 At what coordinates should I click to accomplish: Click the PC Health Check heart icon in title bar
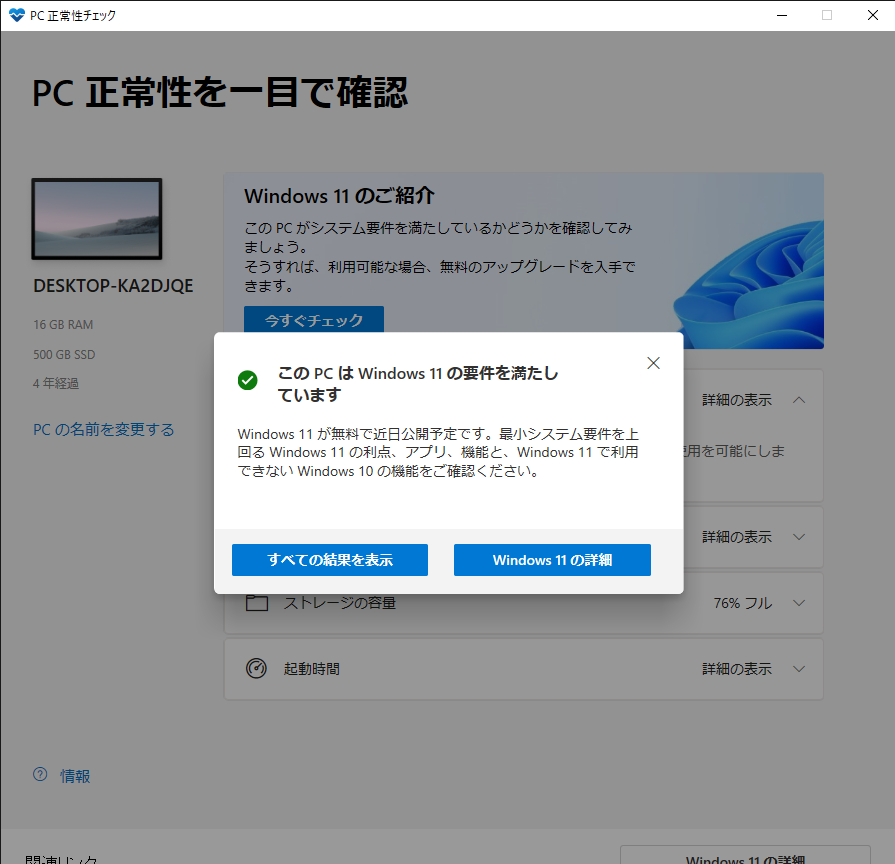click(x=15, y=15)
